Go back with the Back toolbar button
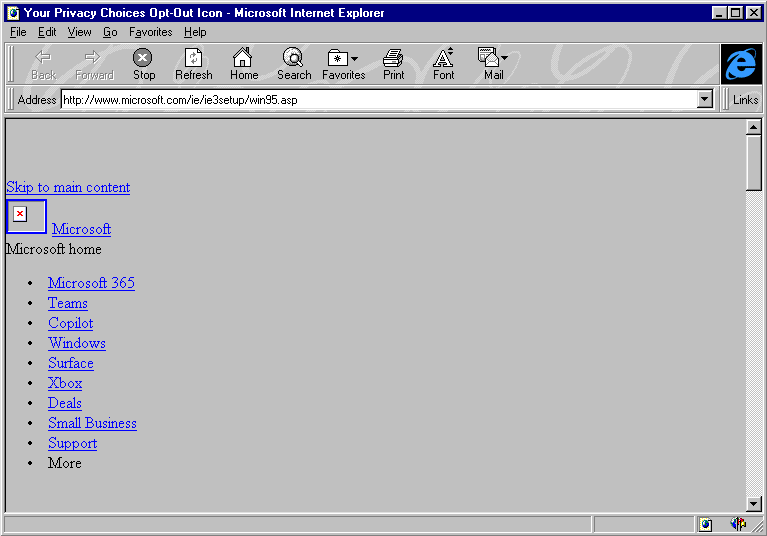Screen dimensions: 767x536 coord(44,65)
